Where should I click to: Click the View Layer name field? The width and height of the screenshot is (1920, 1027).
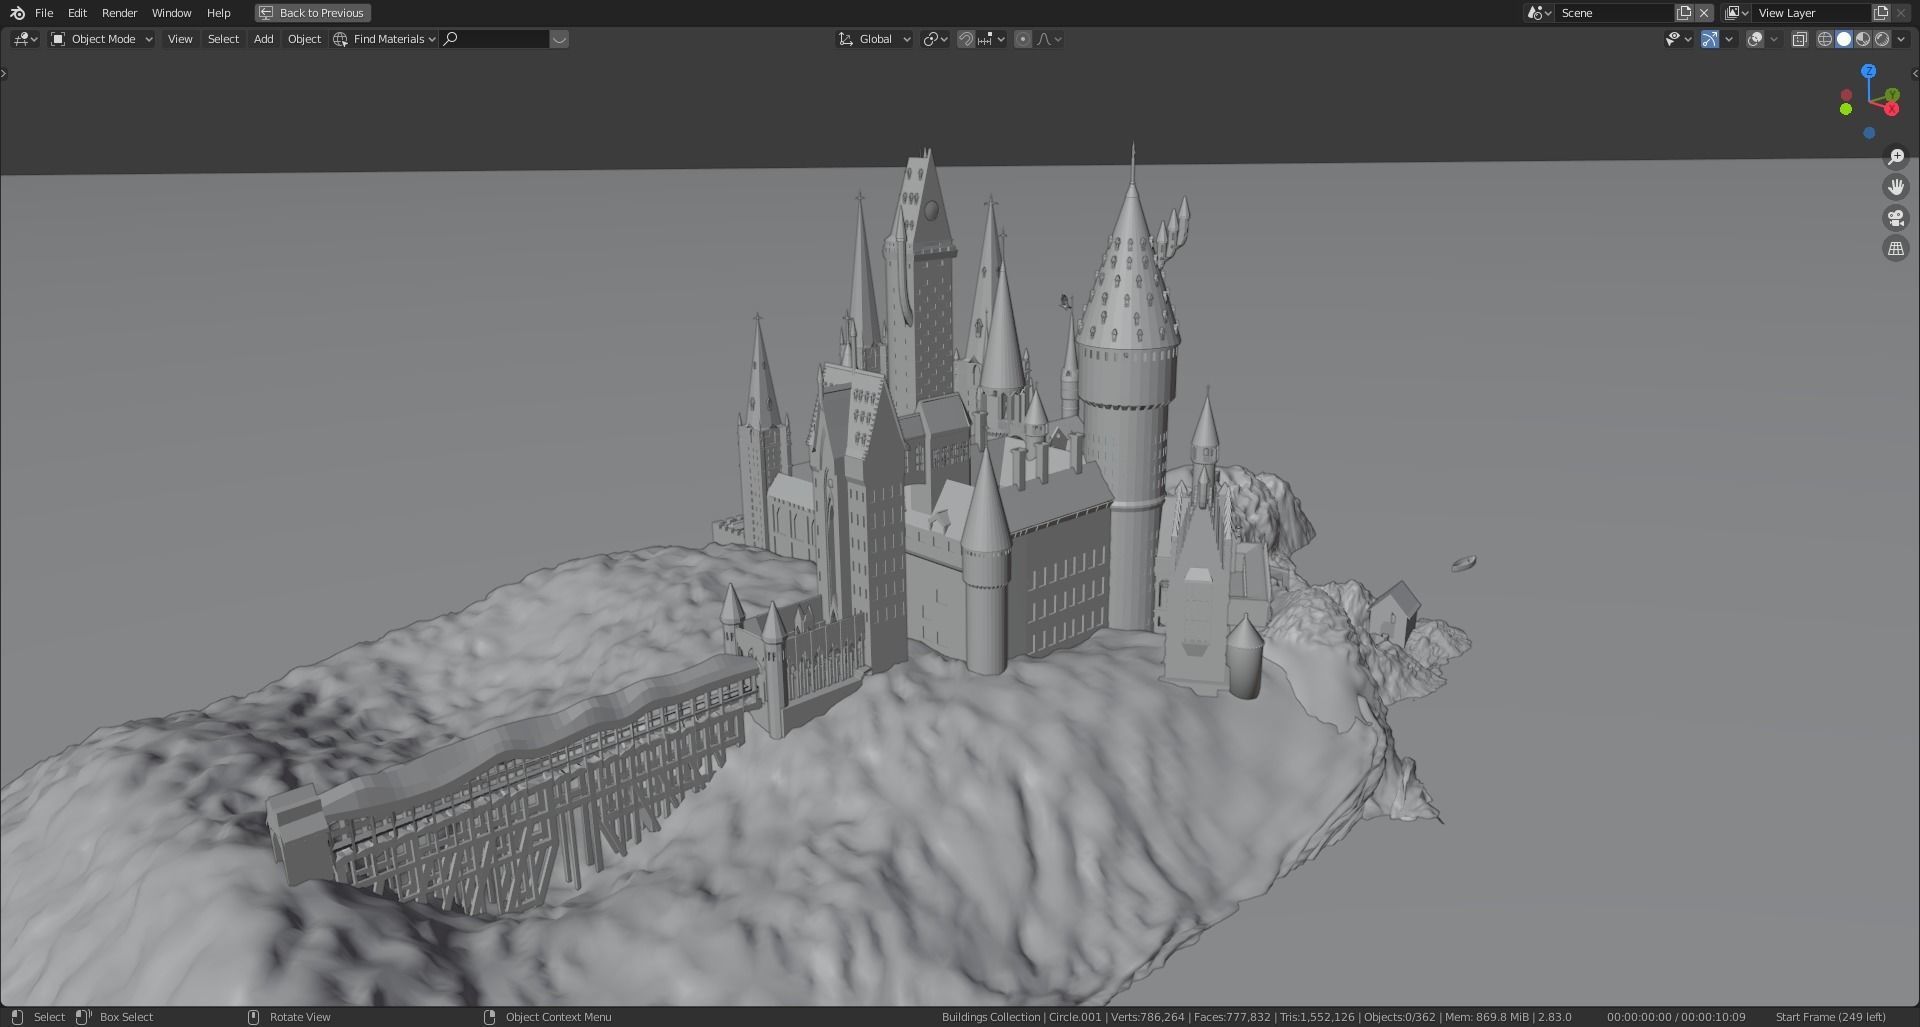1812,13
